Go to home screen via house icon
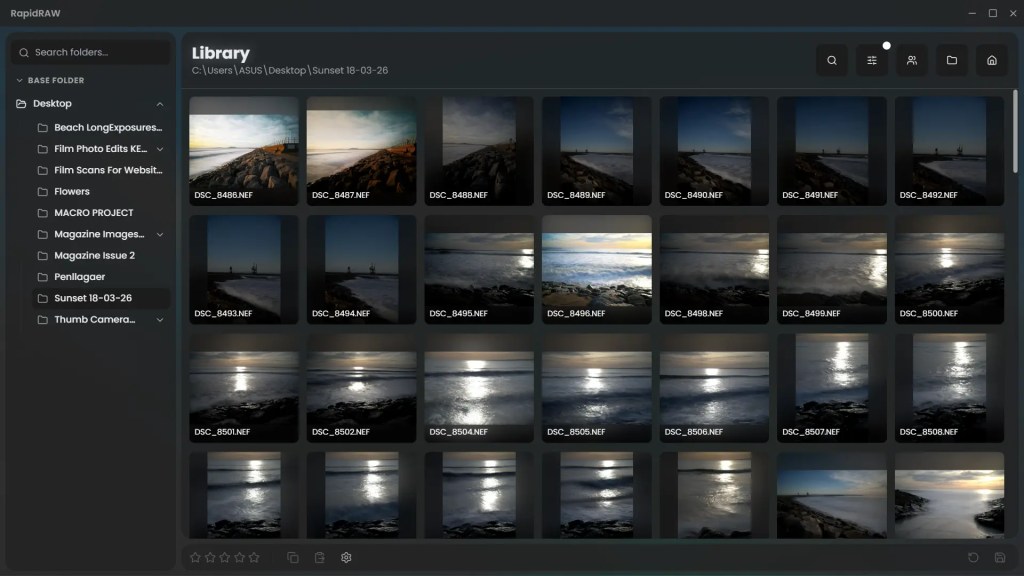The height and width of the screenshot is (576, 1024). click(992, 60)
